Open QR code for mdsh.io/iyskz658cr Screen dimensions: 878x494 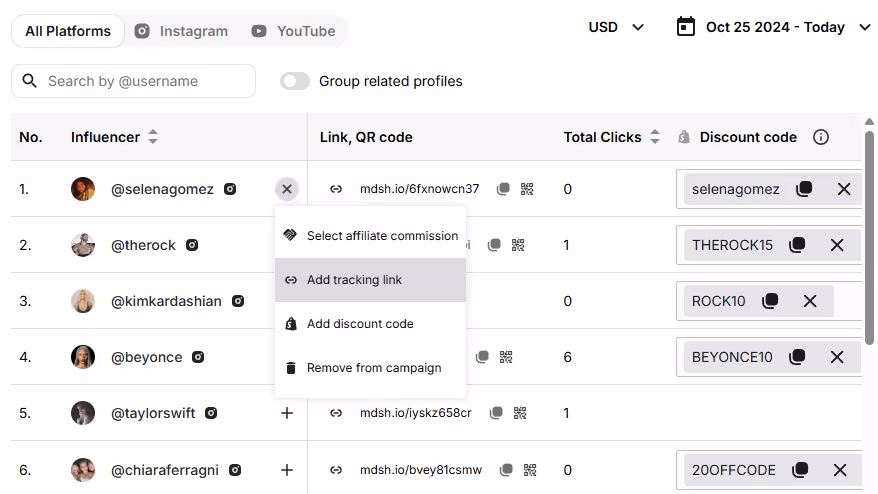(x=520, y=413)
